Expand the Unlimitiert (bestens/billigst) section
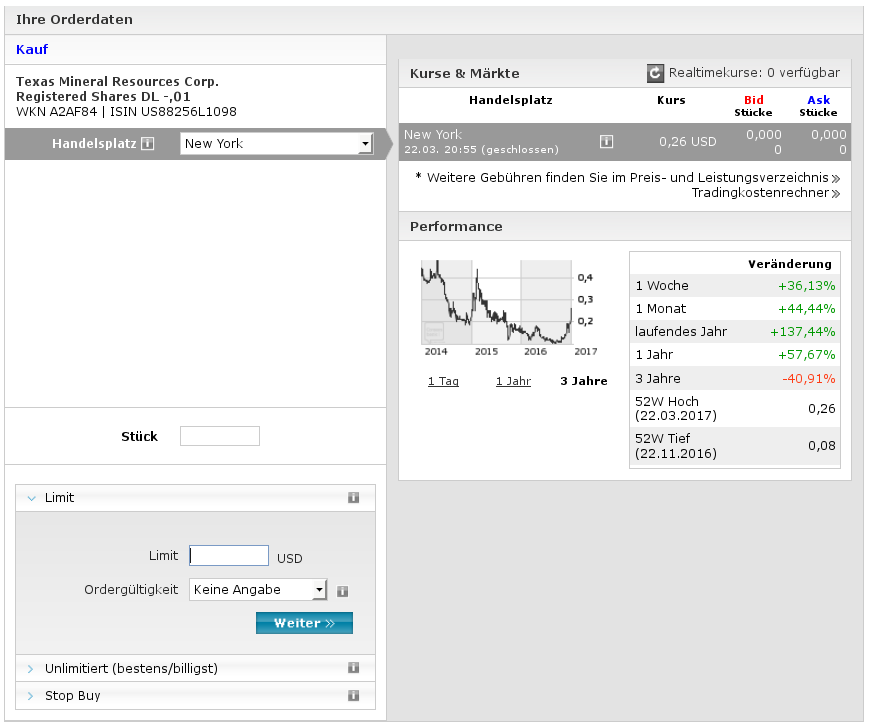 click(130, 668)
